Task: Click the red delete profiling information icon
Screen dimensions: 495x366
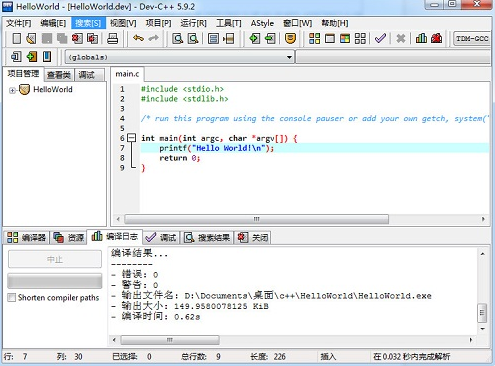Action: (436, 38)
